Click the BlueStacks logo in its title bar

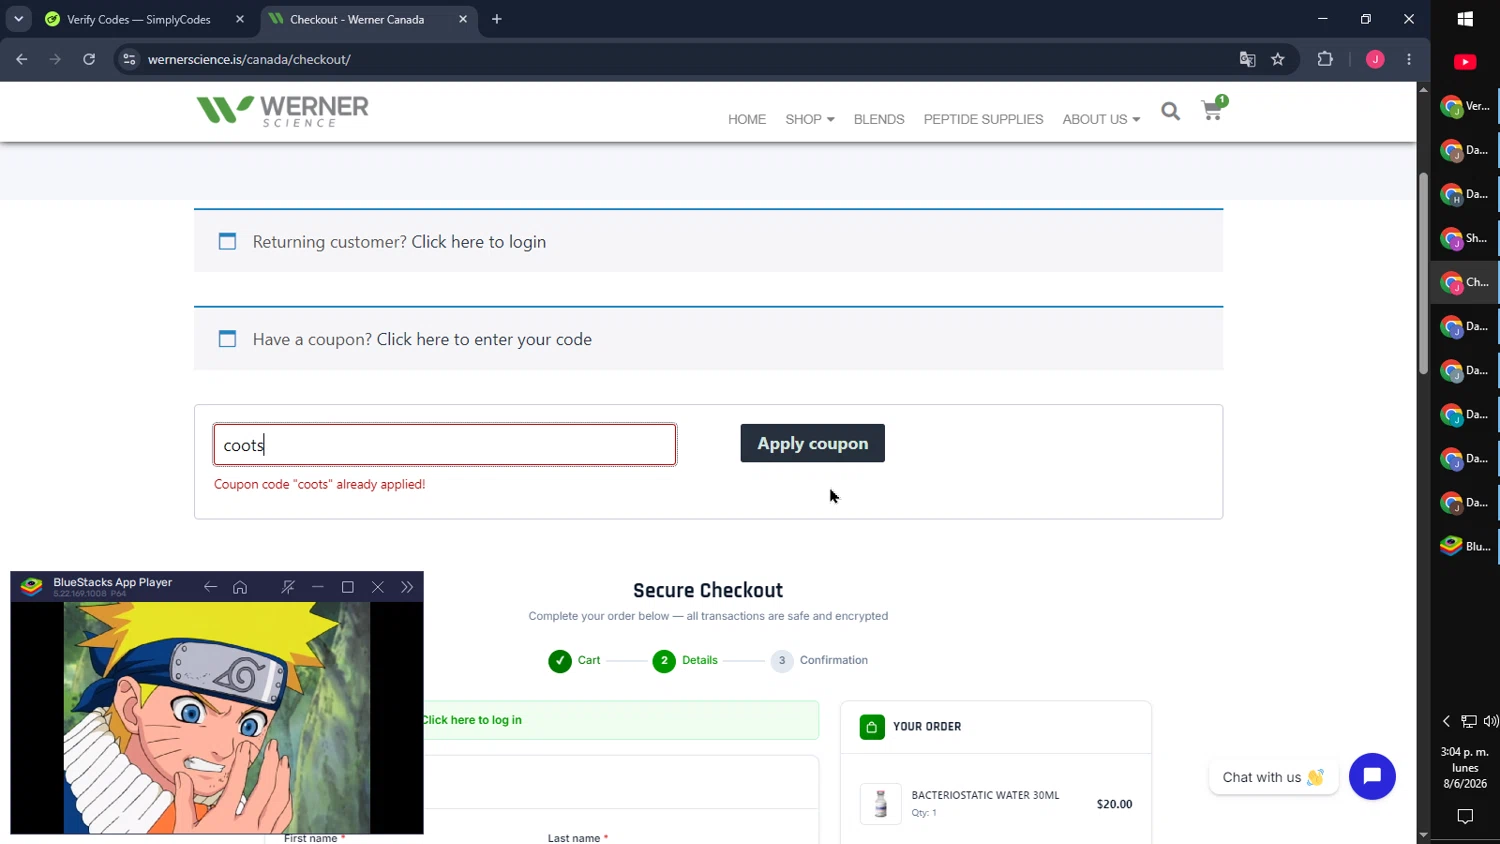tap(31, 586)
